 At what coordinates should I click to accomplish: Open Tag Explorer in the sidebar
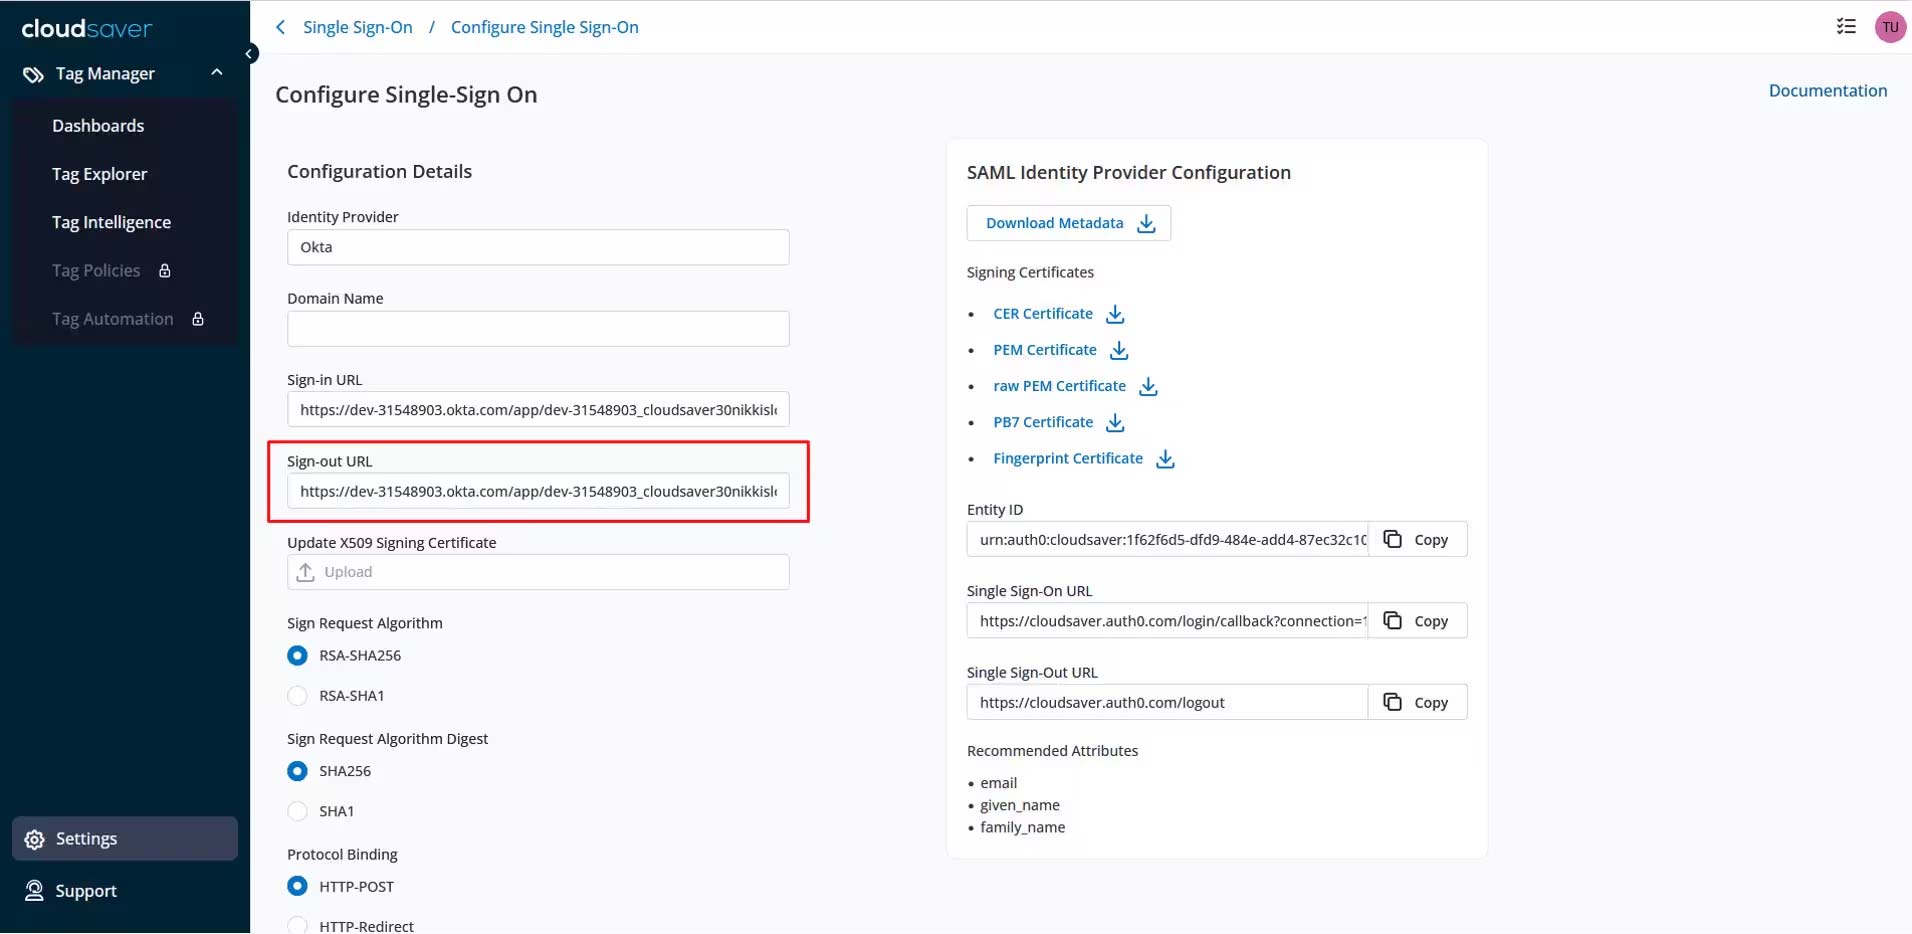(99, 174)
